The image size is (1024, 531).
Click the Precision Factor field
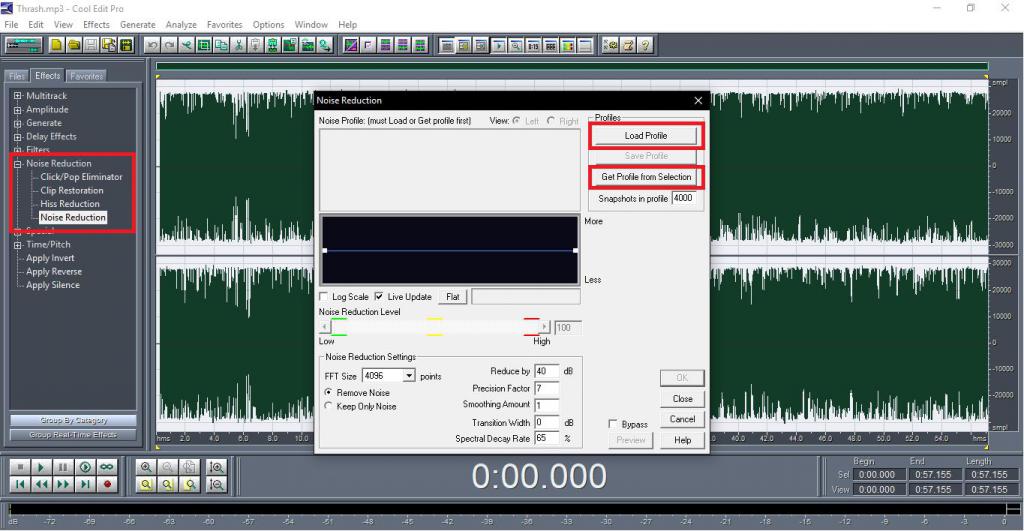point(547,388)
